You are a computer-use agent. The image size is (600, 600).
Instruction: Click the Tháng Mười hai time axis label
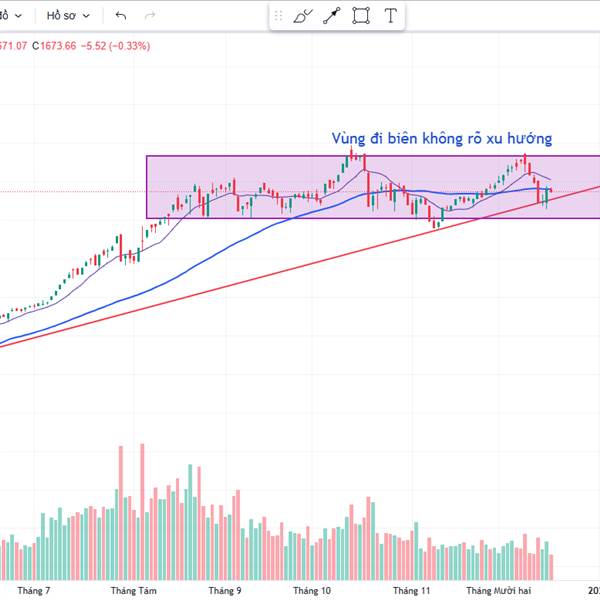pyautogui.click(x=500, y=591)
